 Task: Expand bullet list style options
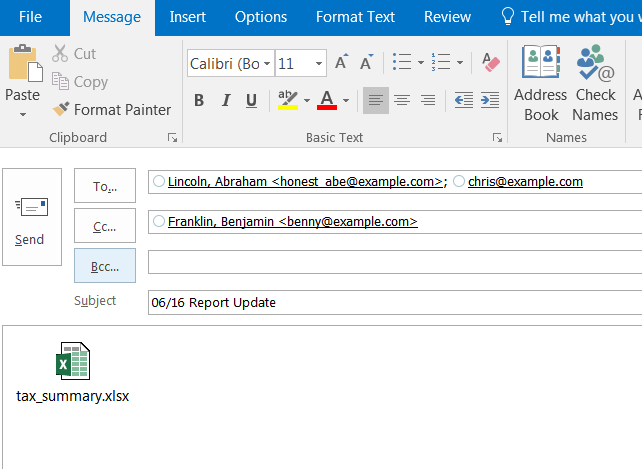pos(420,63)
